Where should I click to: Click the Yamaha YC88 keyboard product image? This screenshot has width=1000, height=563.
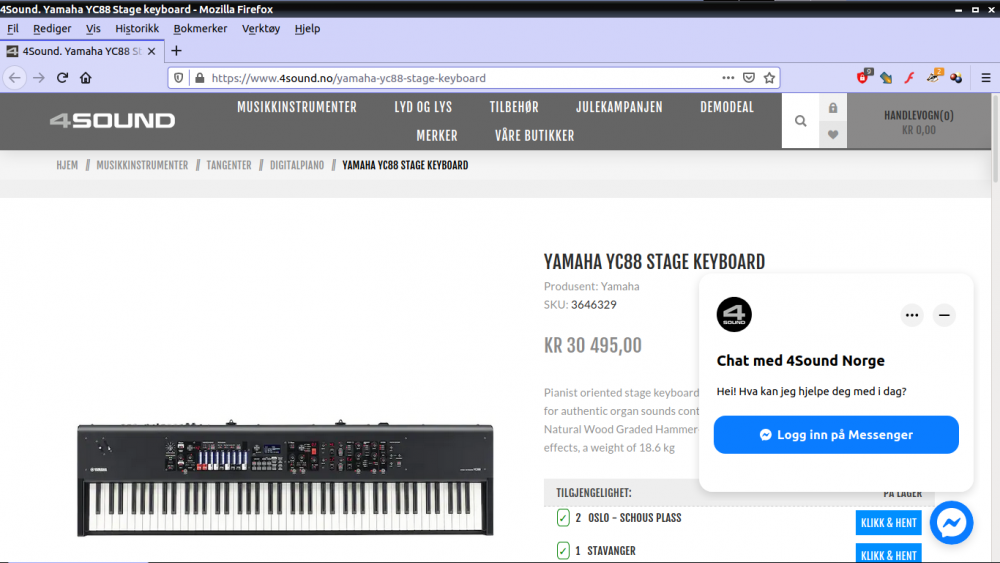[285, 479]
